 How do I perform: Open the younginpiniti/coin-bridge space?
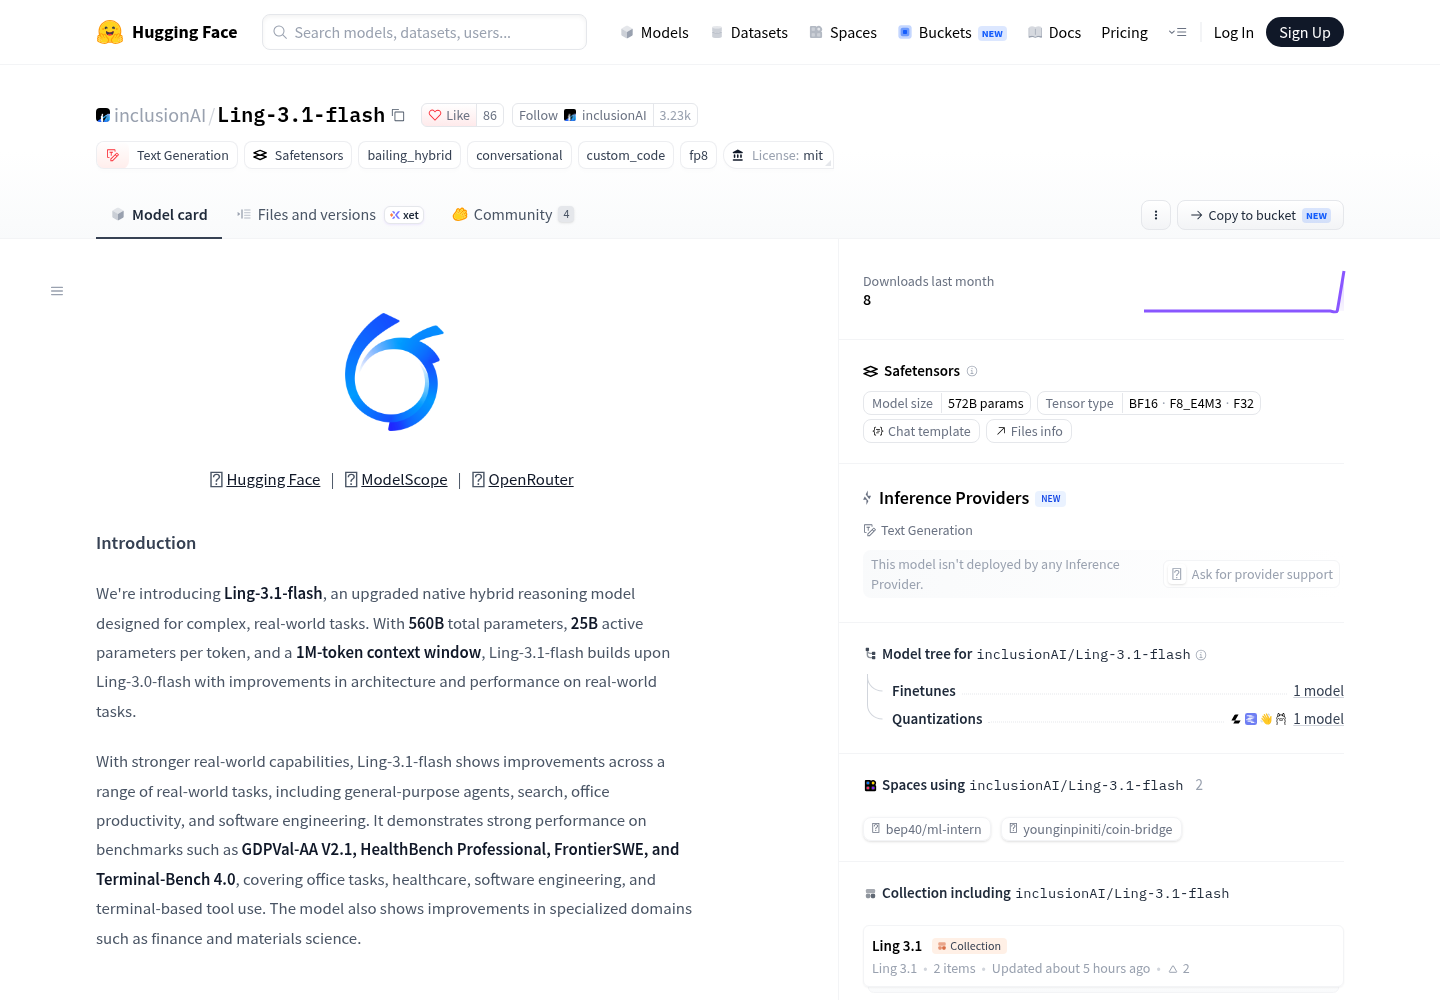1091,829
